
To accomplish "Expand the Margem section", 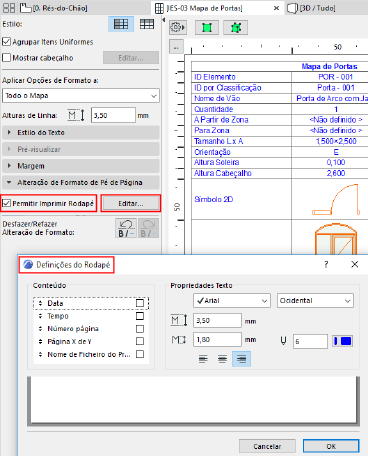I will click(81, 166).
